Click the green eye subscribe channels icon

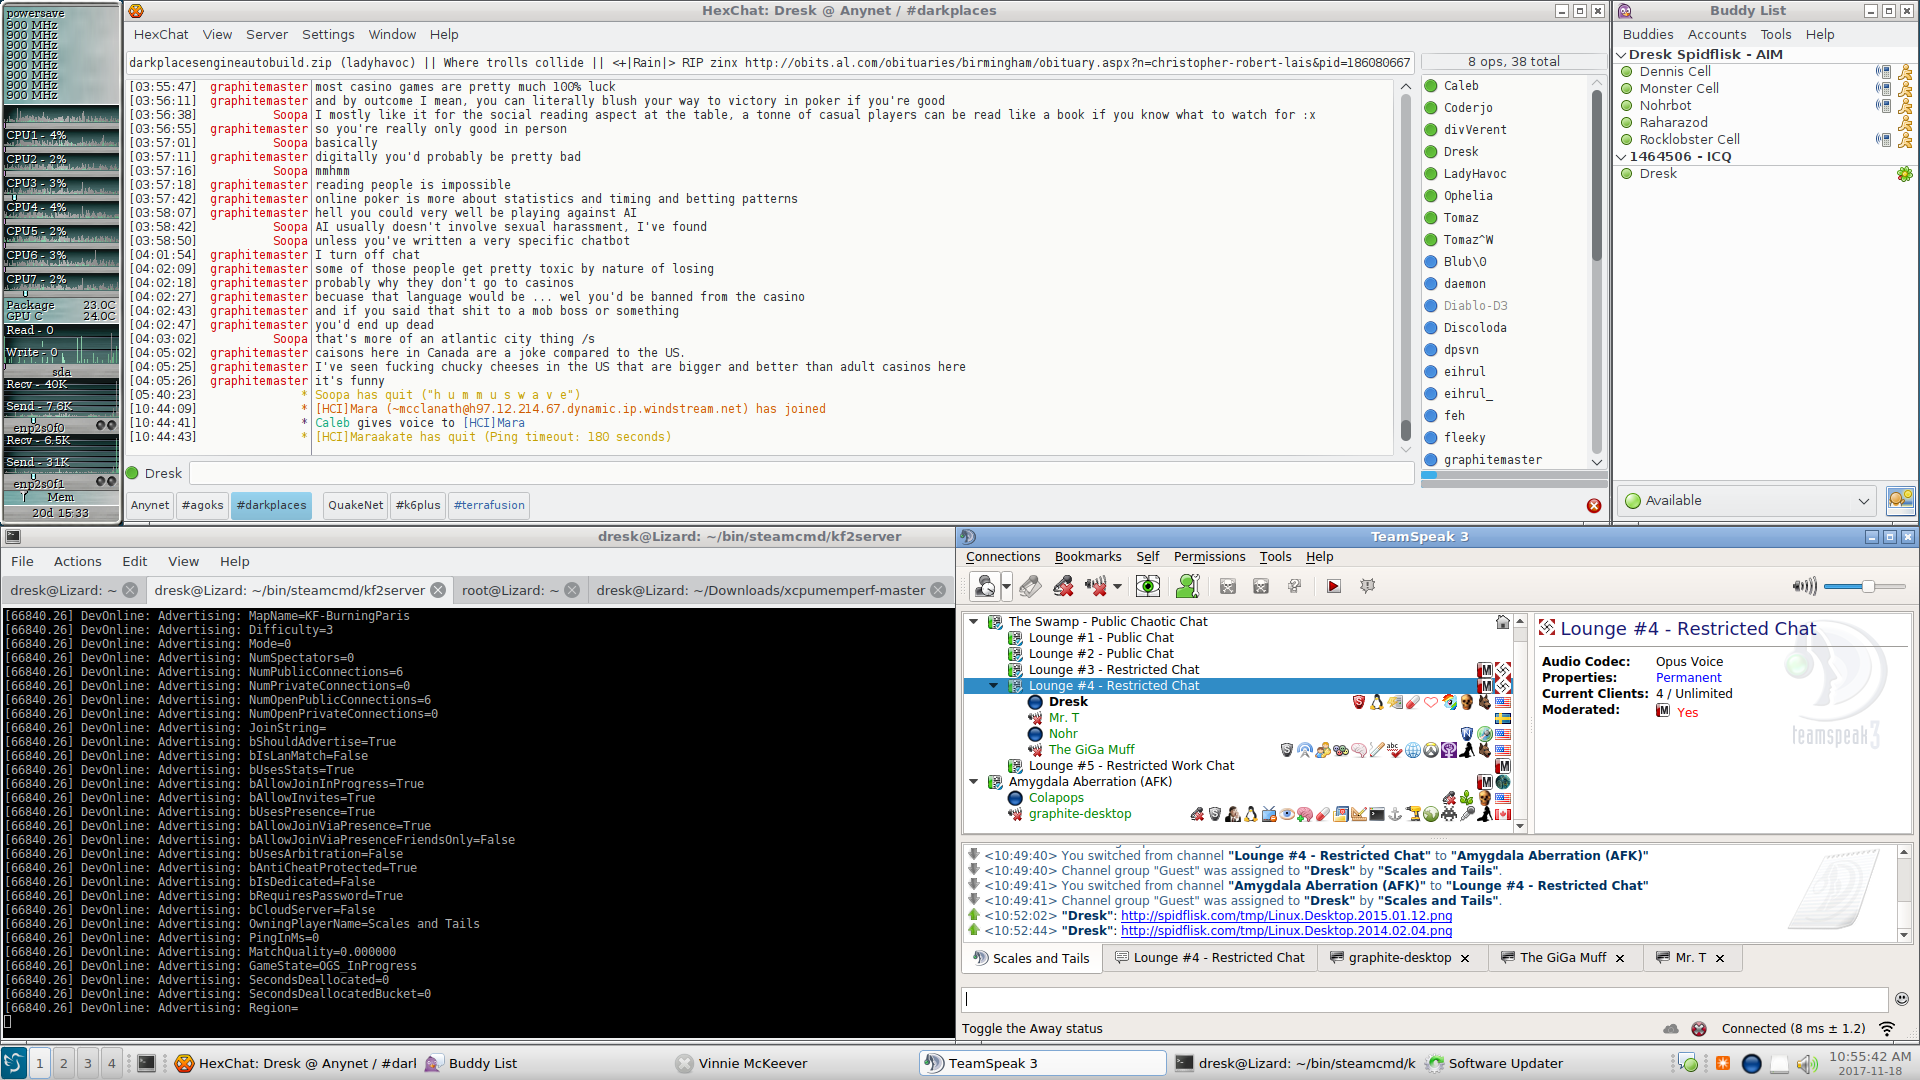pos(1148,586)
